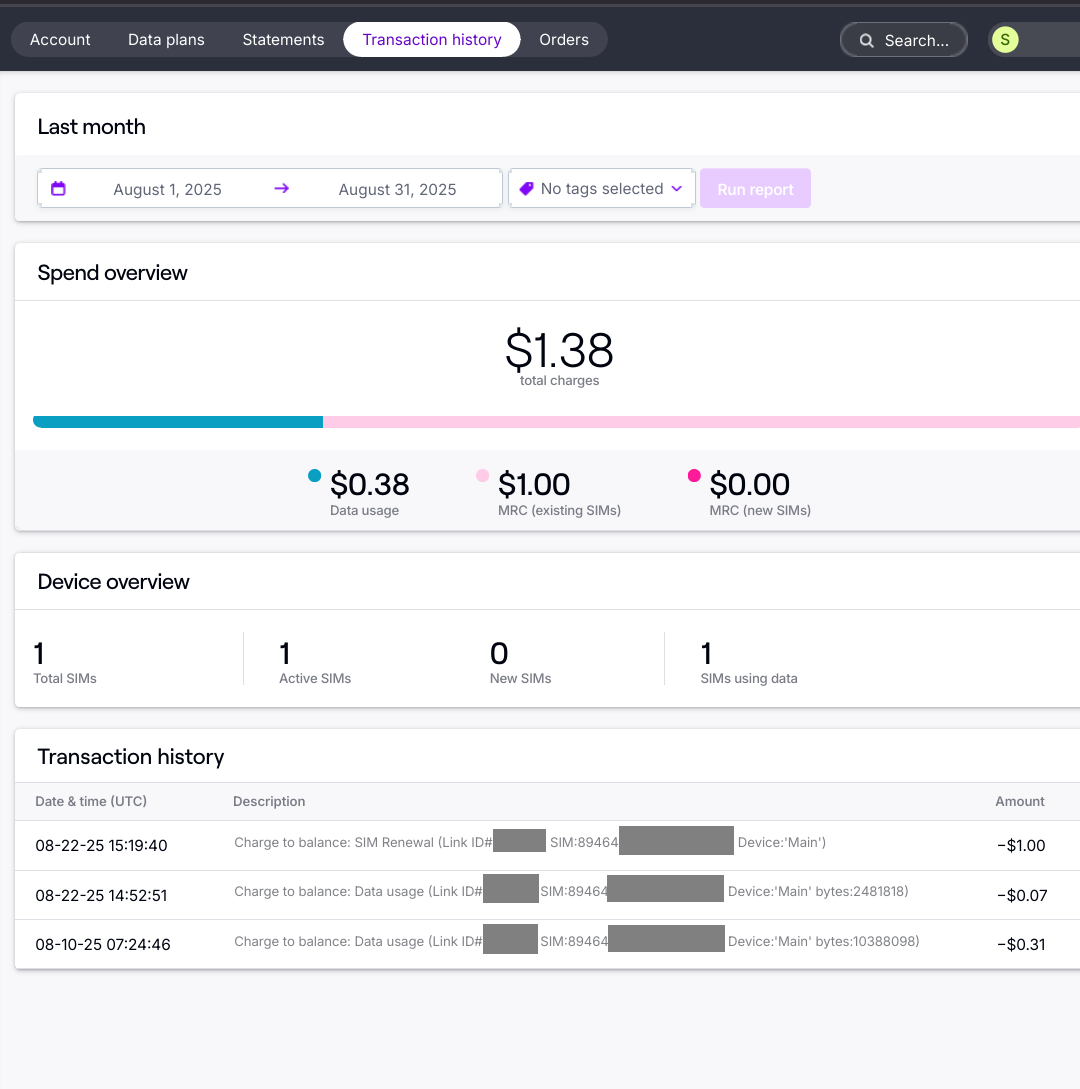Switch to the Account tab

(60, 40)
